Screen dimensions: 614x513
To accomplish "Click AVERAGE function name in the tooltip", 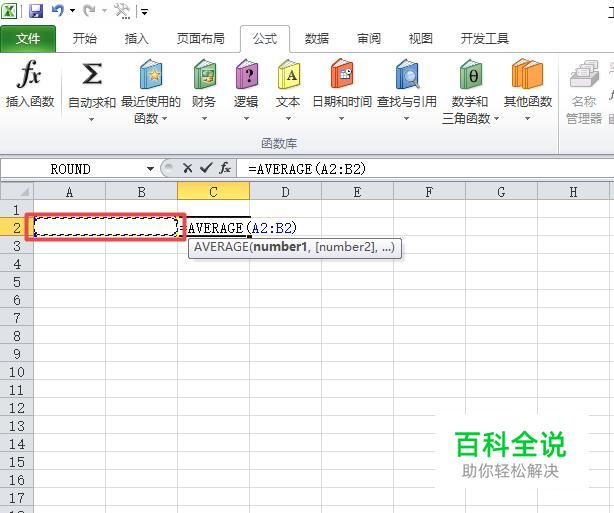I will [x=221, y=247].
